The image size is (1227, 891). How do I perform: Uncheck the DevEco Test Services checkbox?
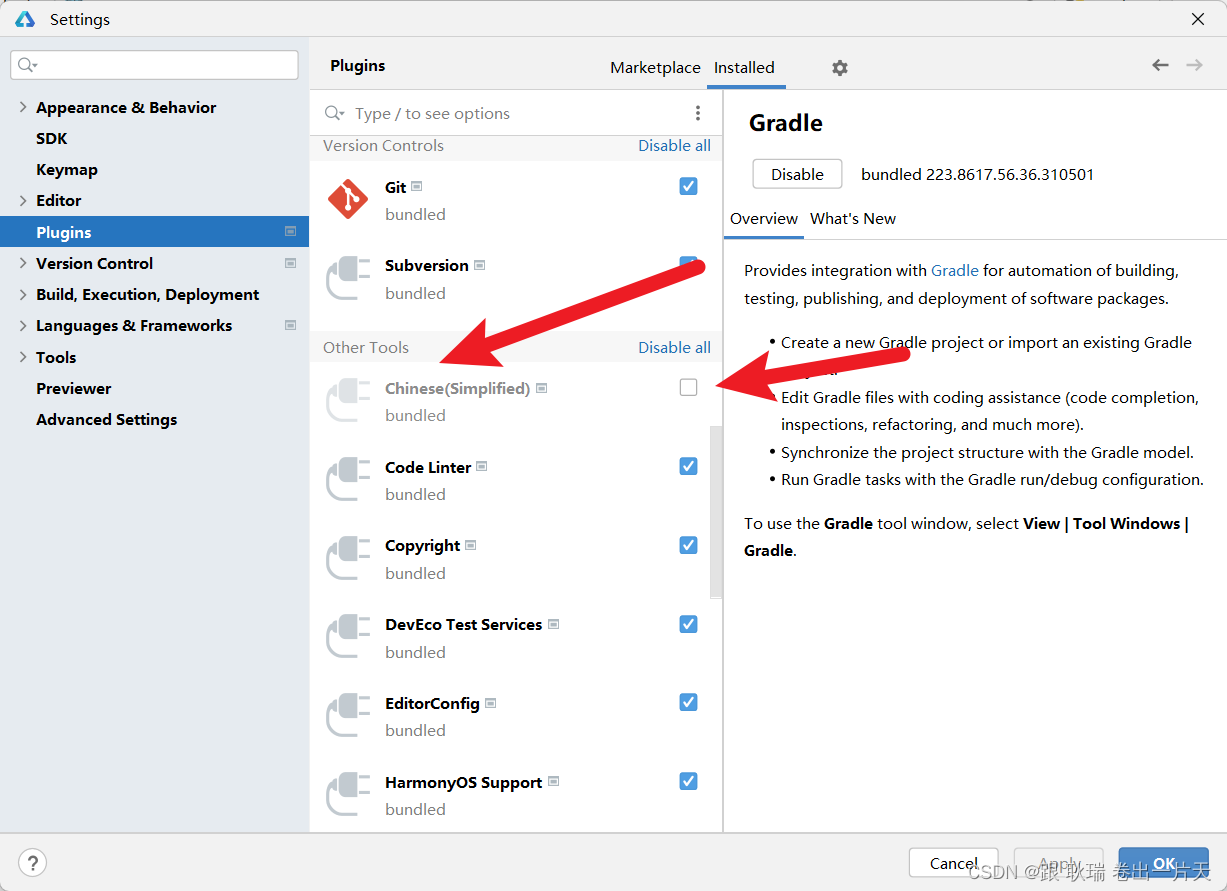click(688, 624)
